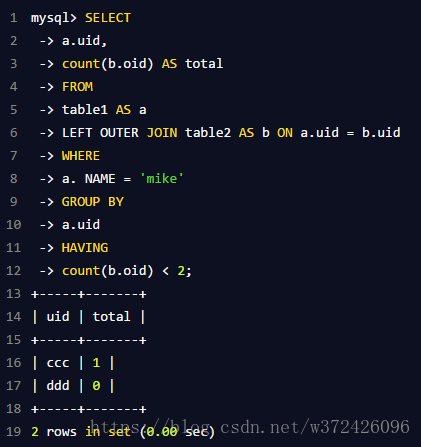This screenshot has height=447, width=421.
Task: Click 'count(b.oid)' on line 3
Action: pyautogui.click(x=108, y=64)
